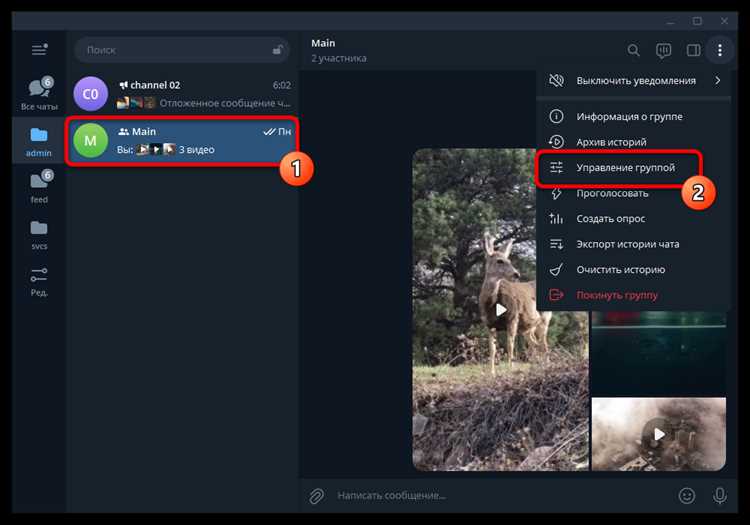Open 'Информация о группе'
Screen dimensions: 750x525
[633, 117]
